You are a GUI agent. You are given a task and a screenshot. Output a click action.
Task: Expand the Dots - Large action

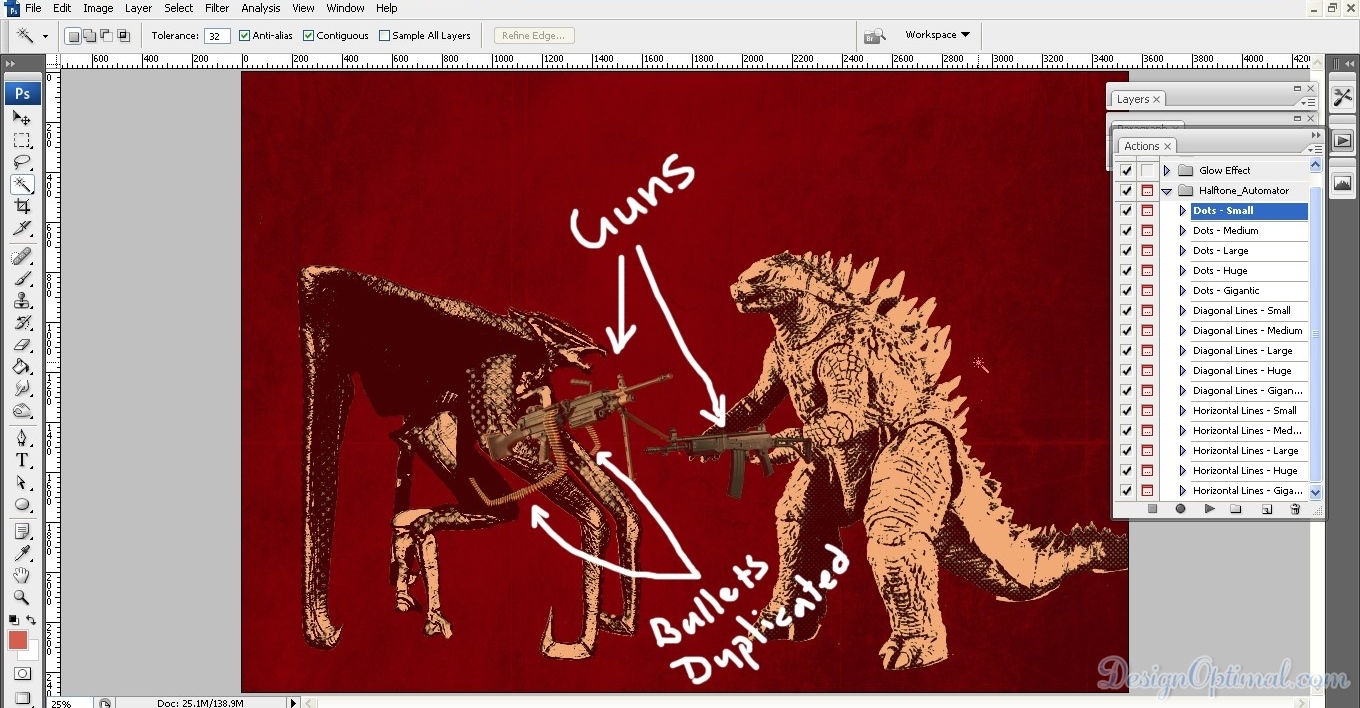point(1182,251)
